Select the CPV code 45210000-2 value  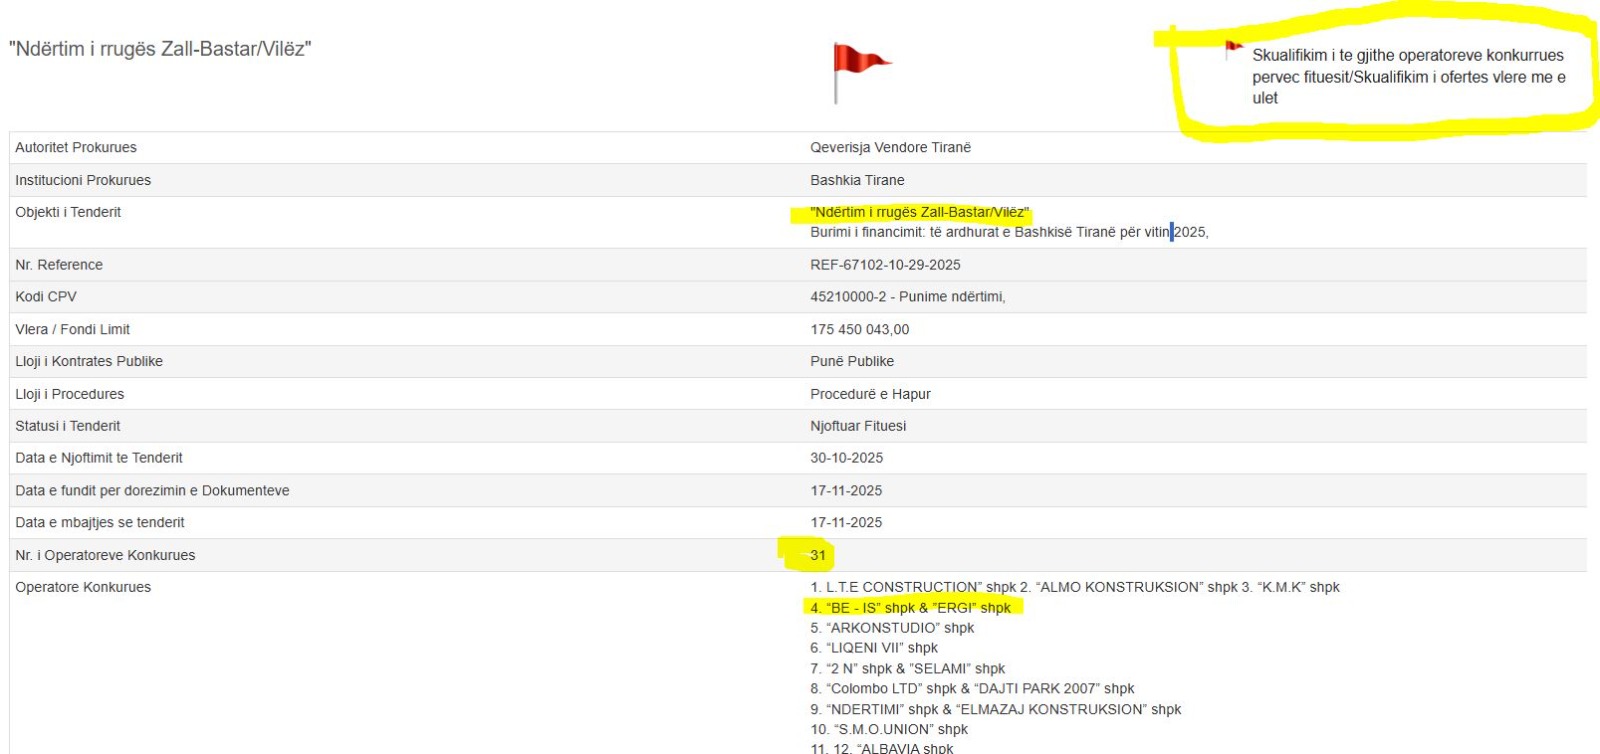[907, 297]
